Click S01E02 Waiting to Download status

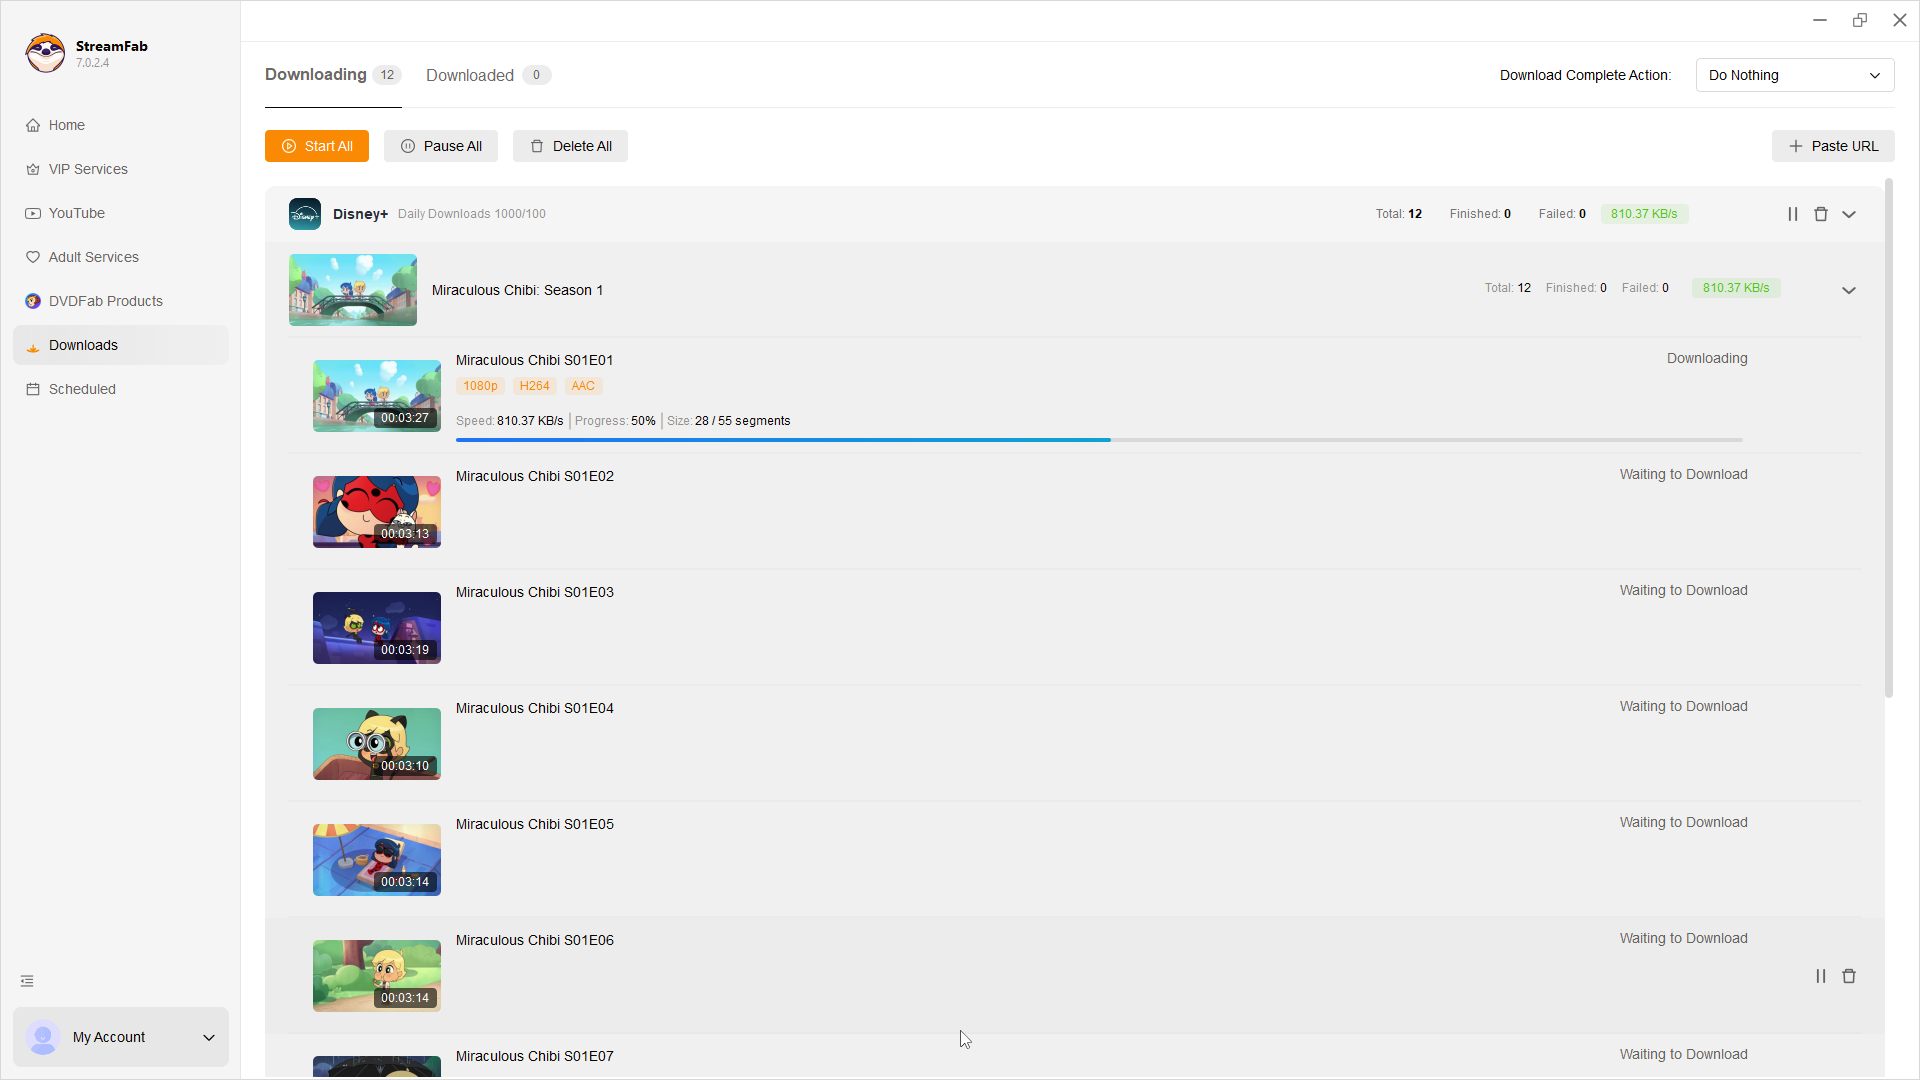pos(1684,474)
